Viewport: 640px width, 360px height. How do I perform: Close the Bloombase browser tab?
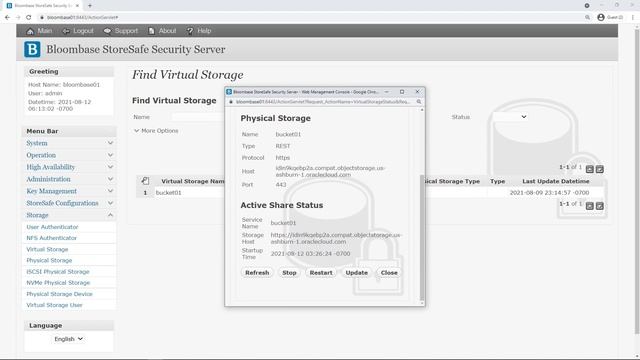(x=77, y=6)
